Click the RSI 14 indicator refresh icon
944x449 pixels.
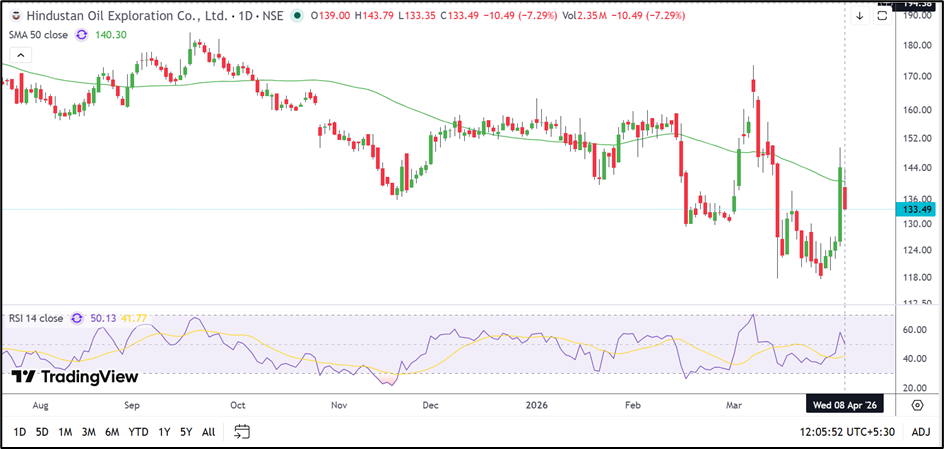(x=74, y=318)
